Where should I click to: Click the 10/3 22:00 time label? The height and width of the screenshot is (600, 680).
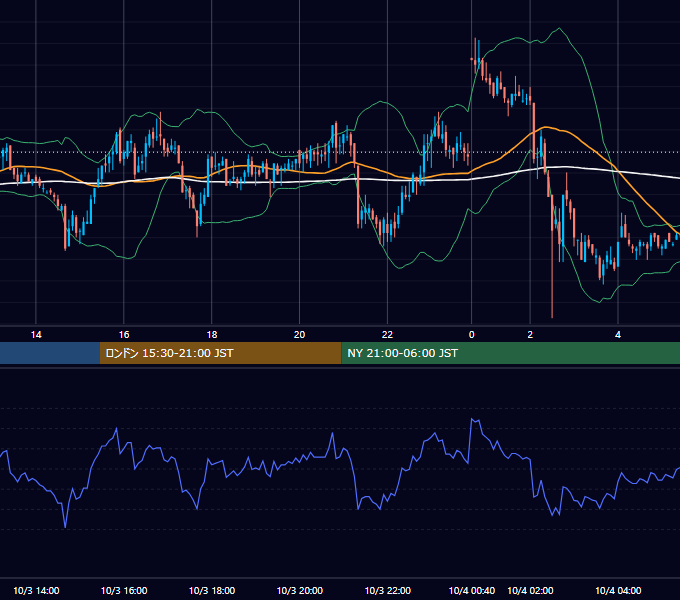tap(388, 590)
